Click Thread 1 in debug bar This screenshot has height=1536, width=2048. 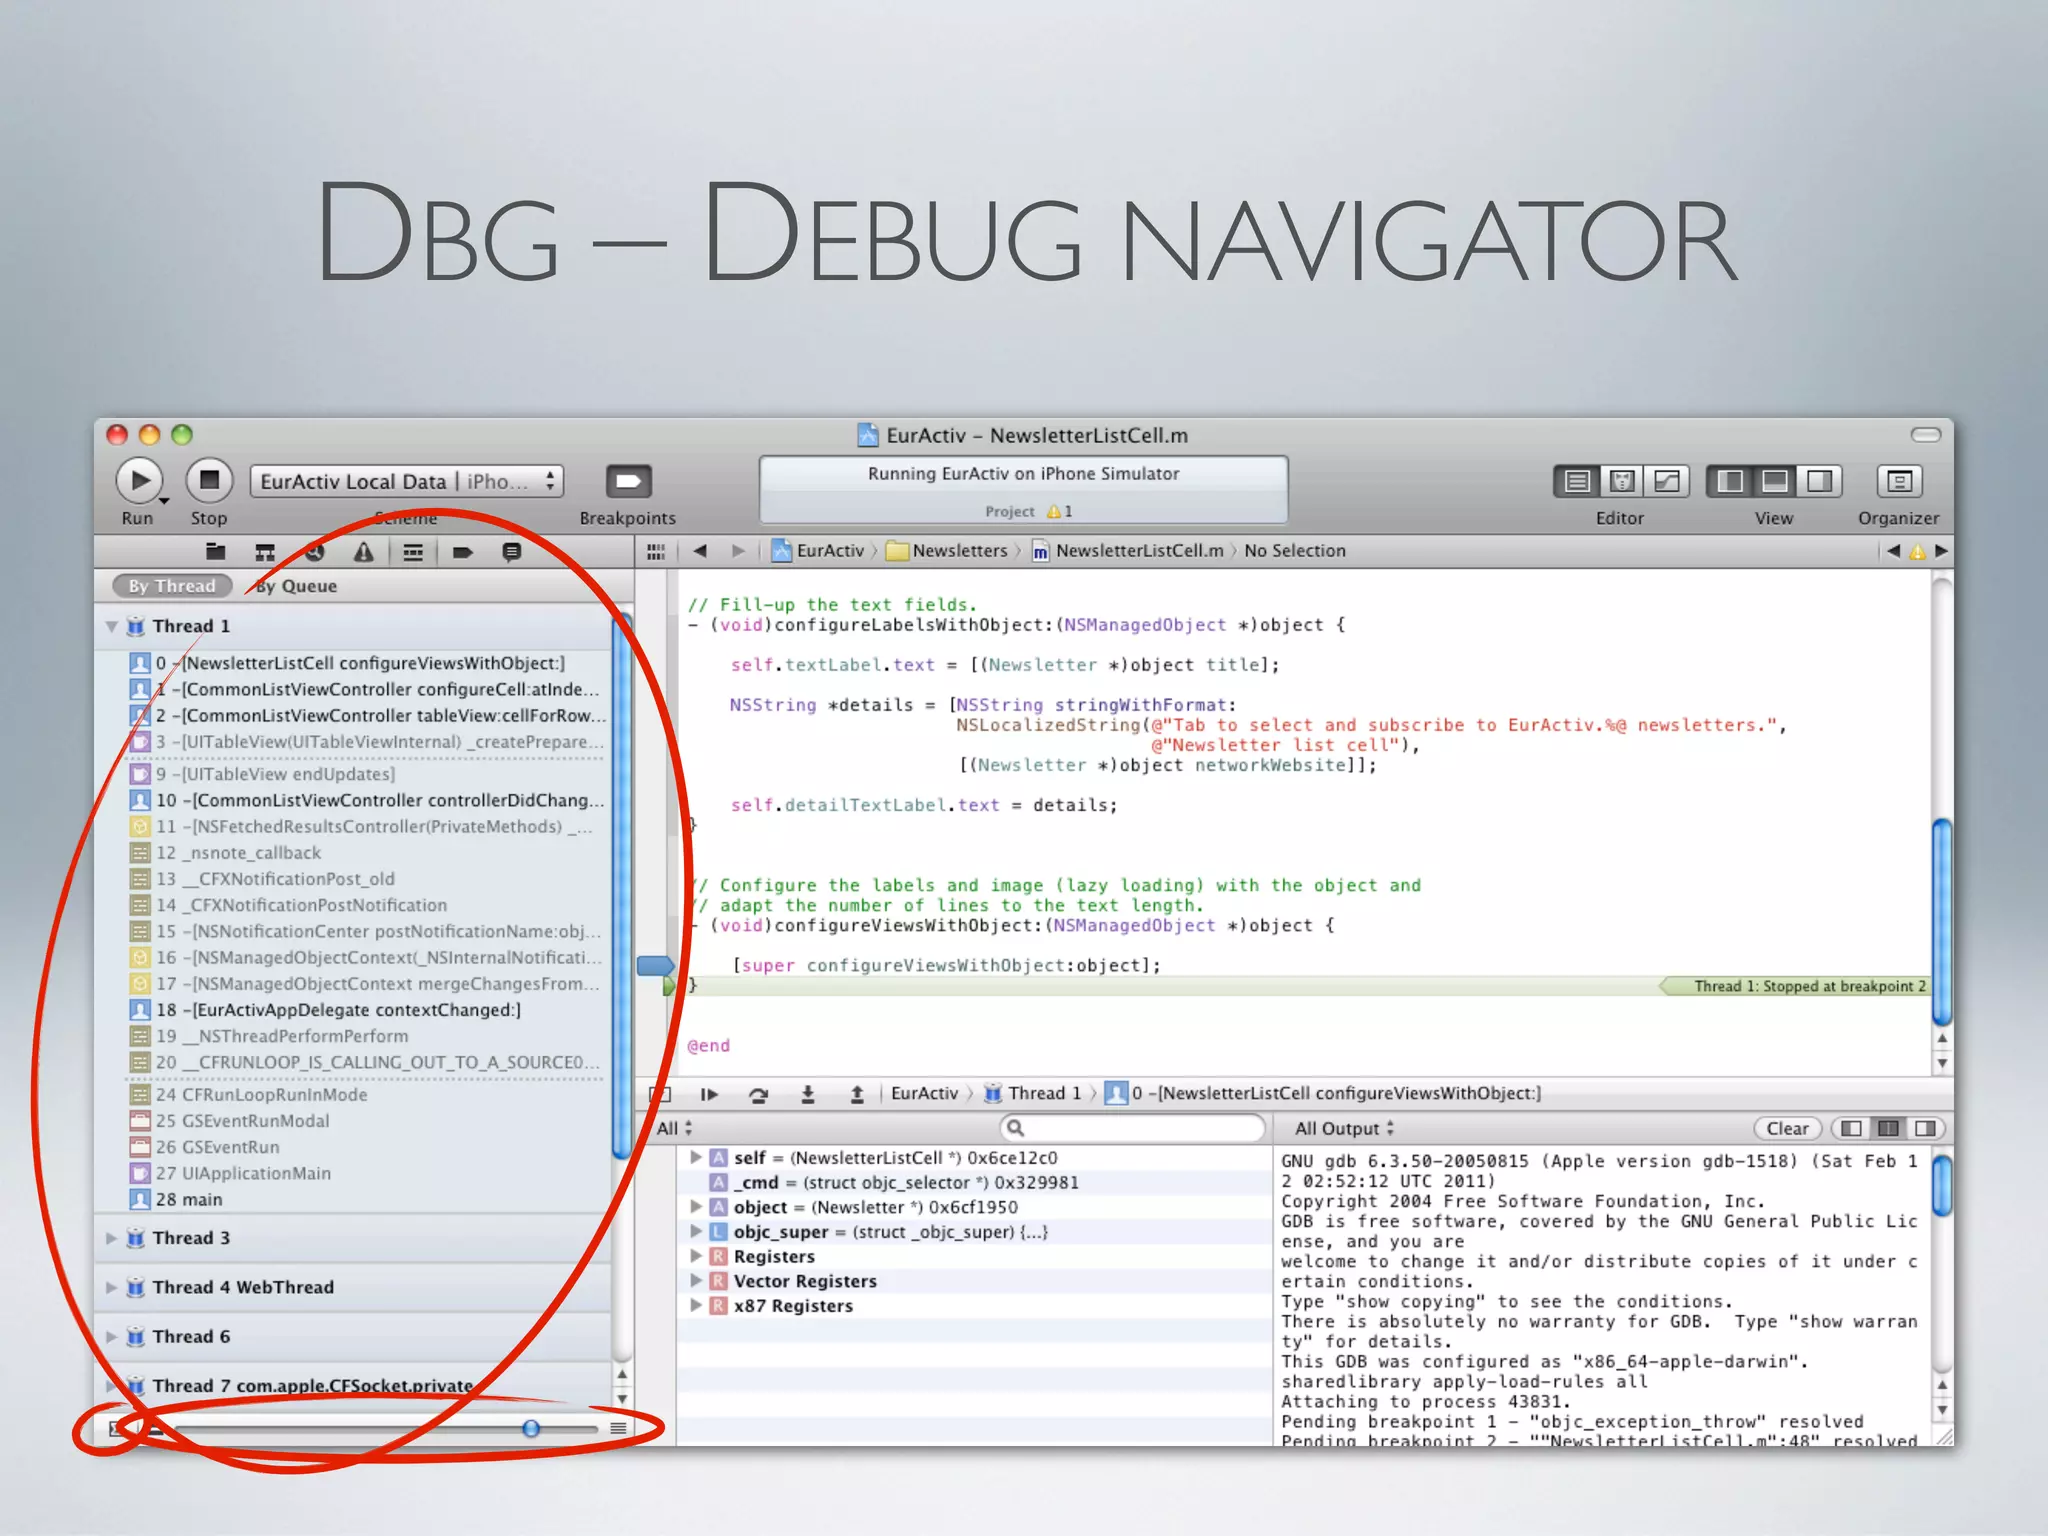(1034, 1093)
